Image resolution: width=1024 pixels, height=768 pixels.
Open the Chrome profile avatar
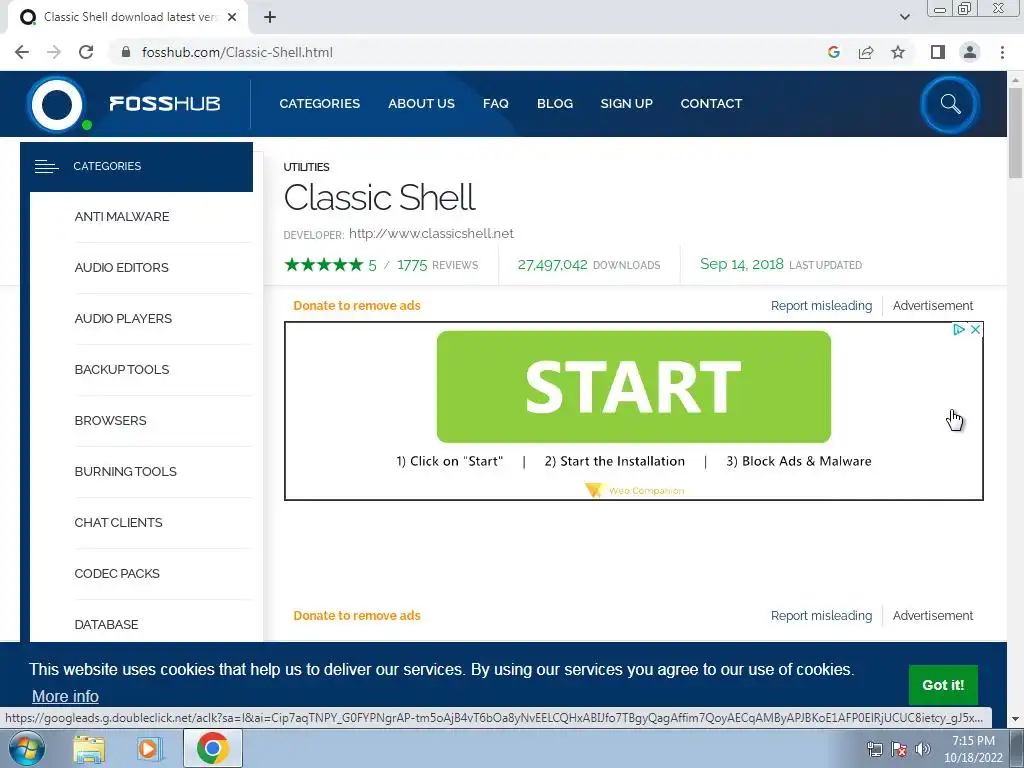970,52
